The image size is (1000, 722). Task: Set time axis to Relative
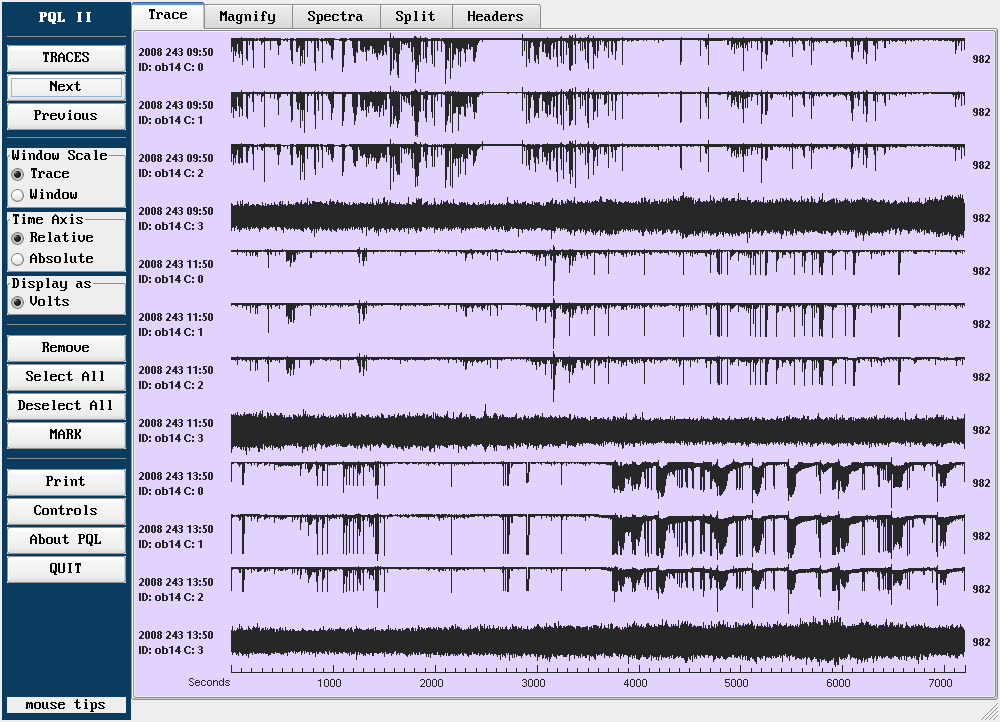click(18, 238)
